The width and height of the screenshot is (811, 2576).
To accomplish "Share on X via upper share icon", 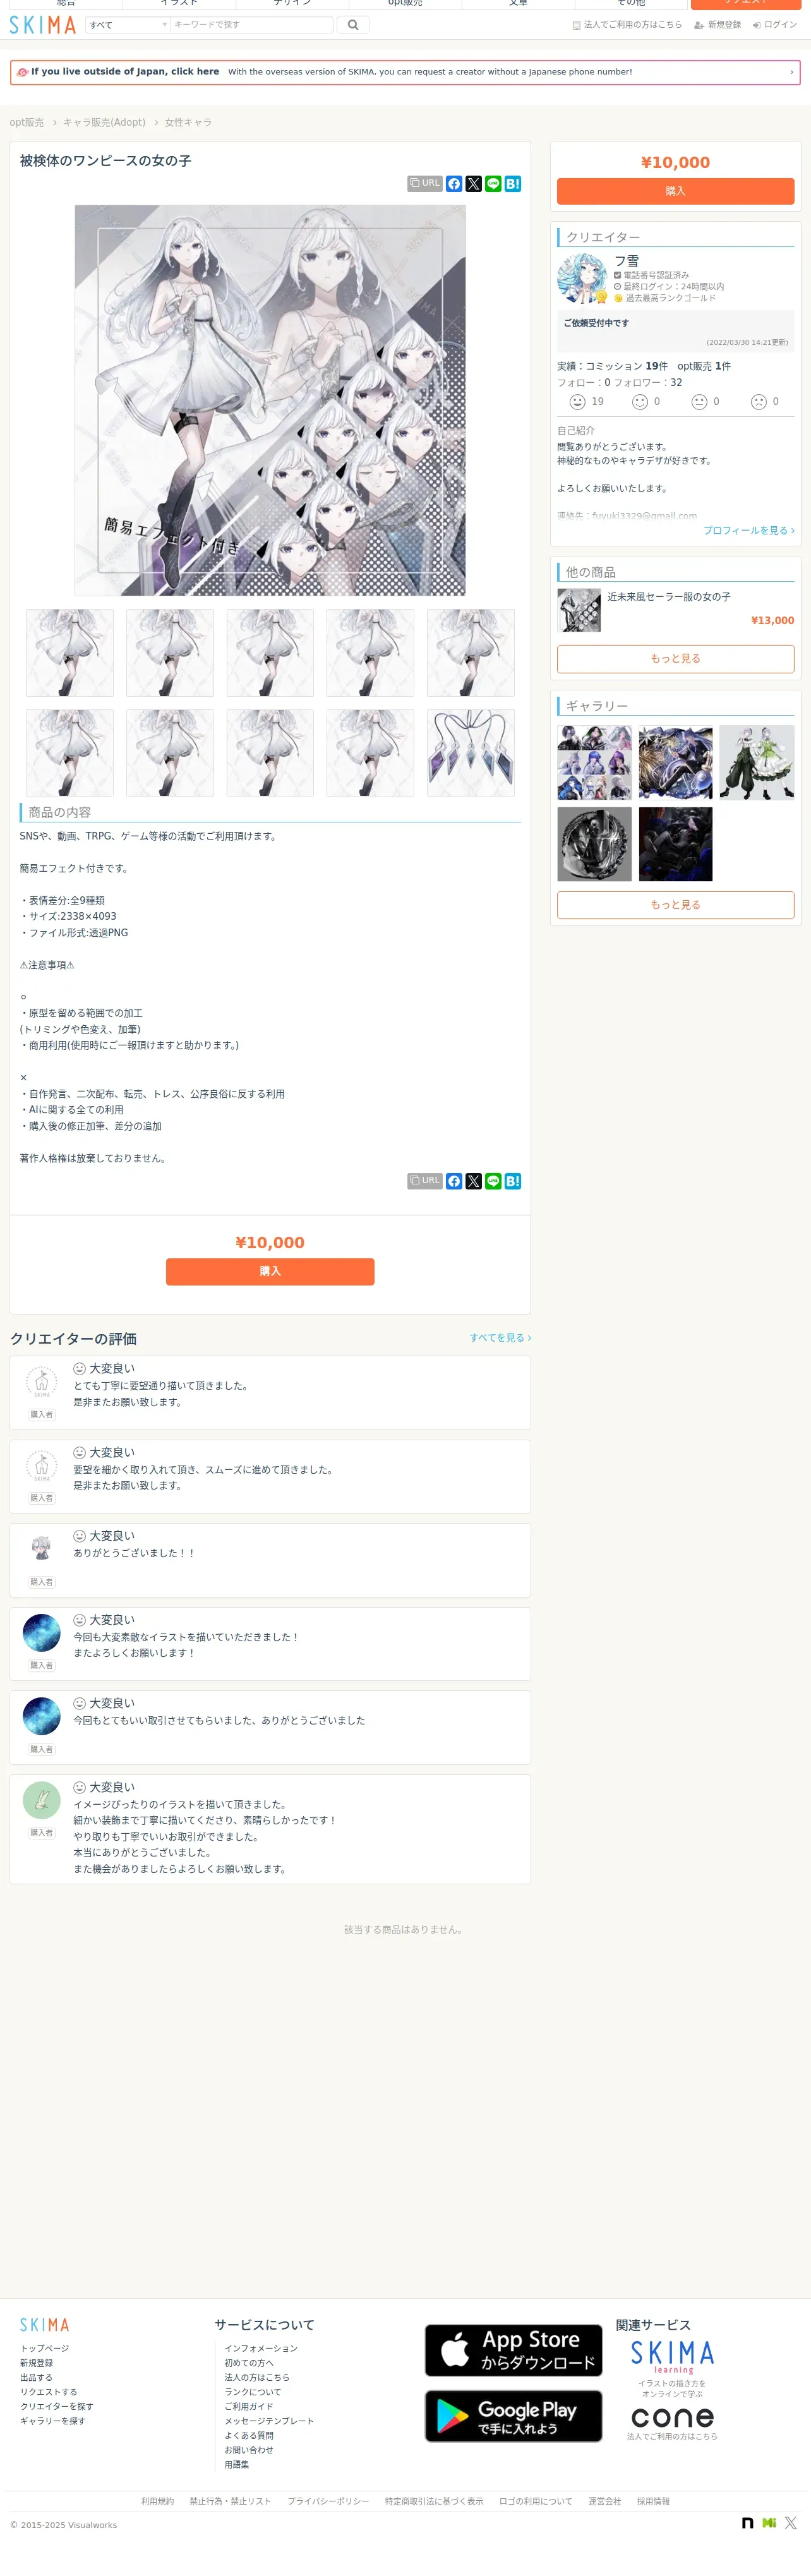I will tap(474, 184).
